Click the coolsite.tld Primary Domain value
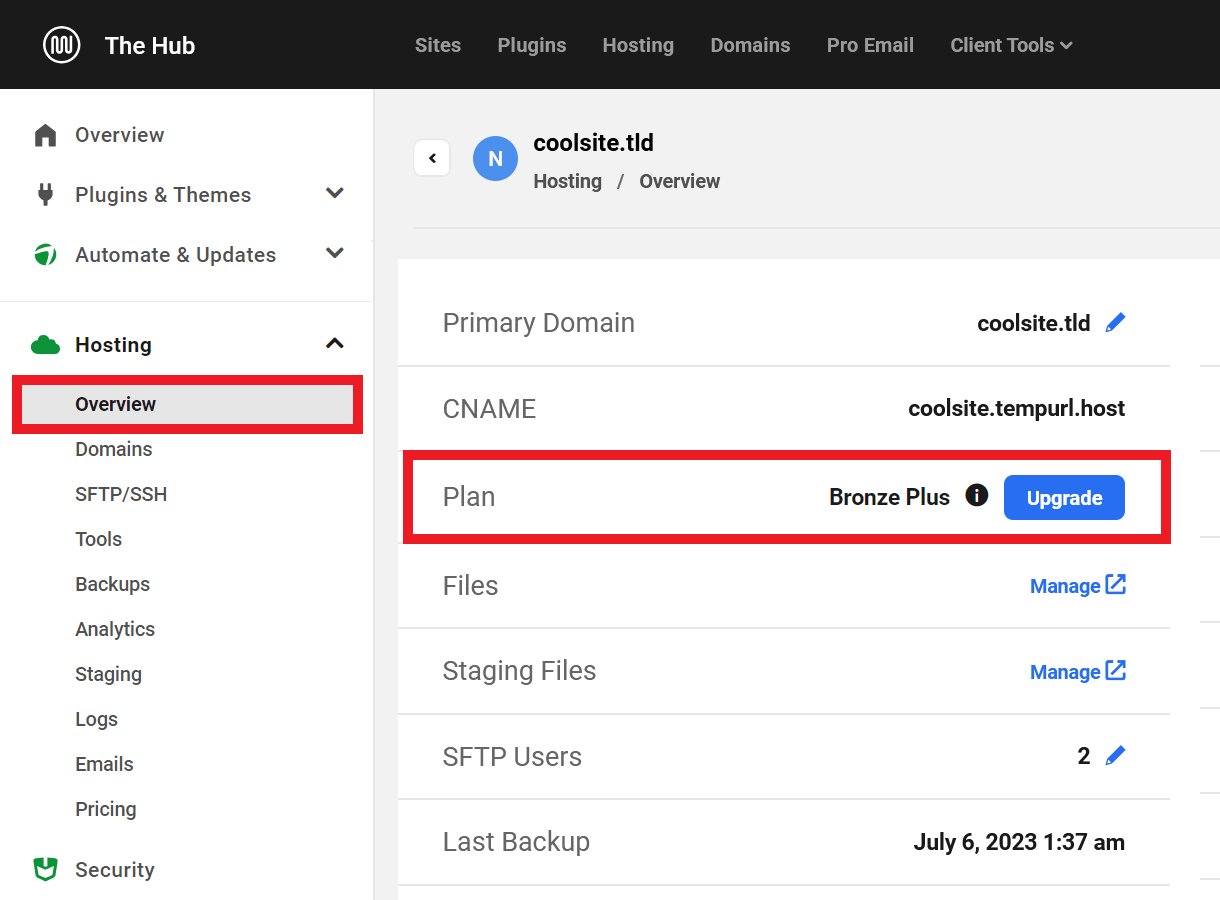This screenshot has height=900, width=1220. click(x=1034, y=323)
